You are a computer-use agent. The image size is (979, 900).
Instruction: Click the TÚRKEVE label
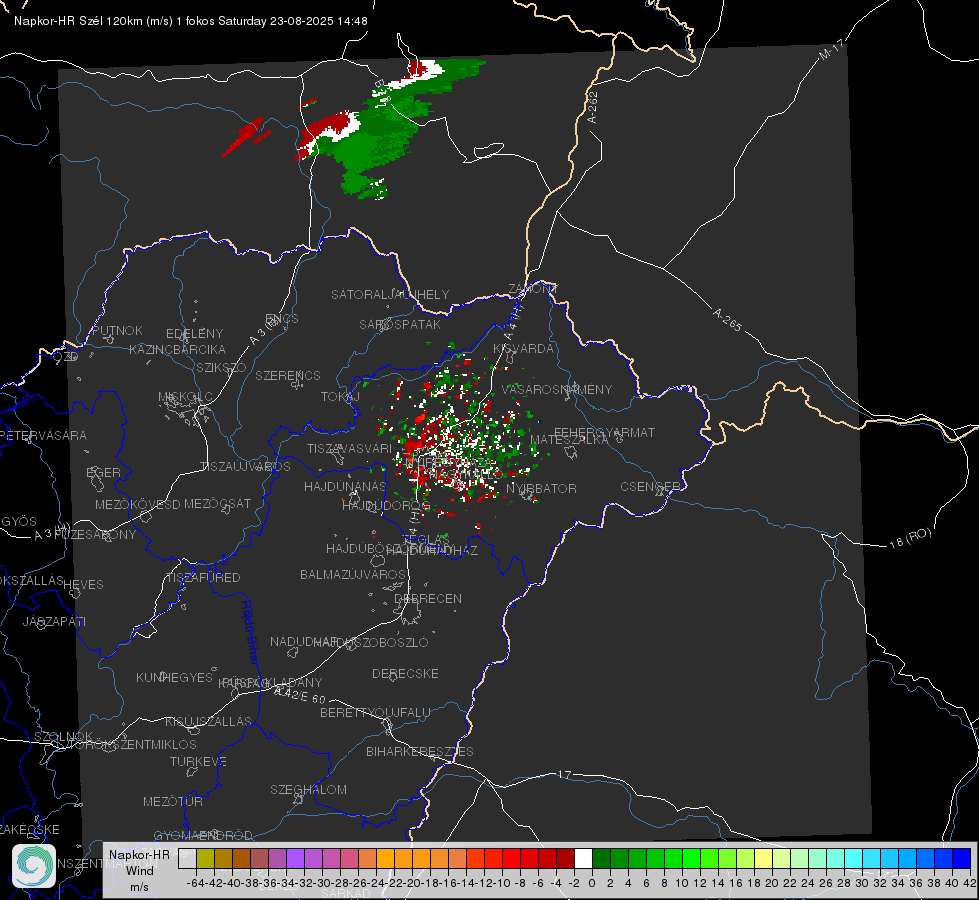click(198, 761)
